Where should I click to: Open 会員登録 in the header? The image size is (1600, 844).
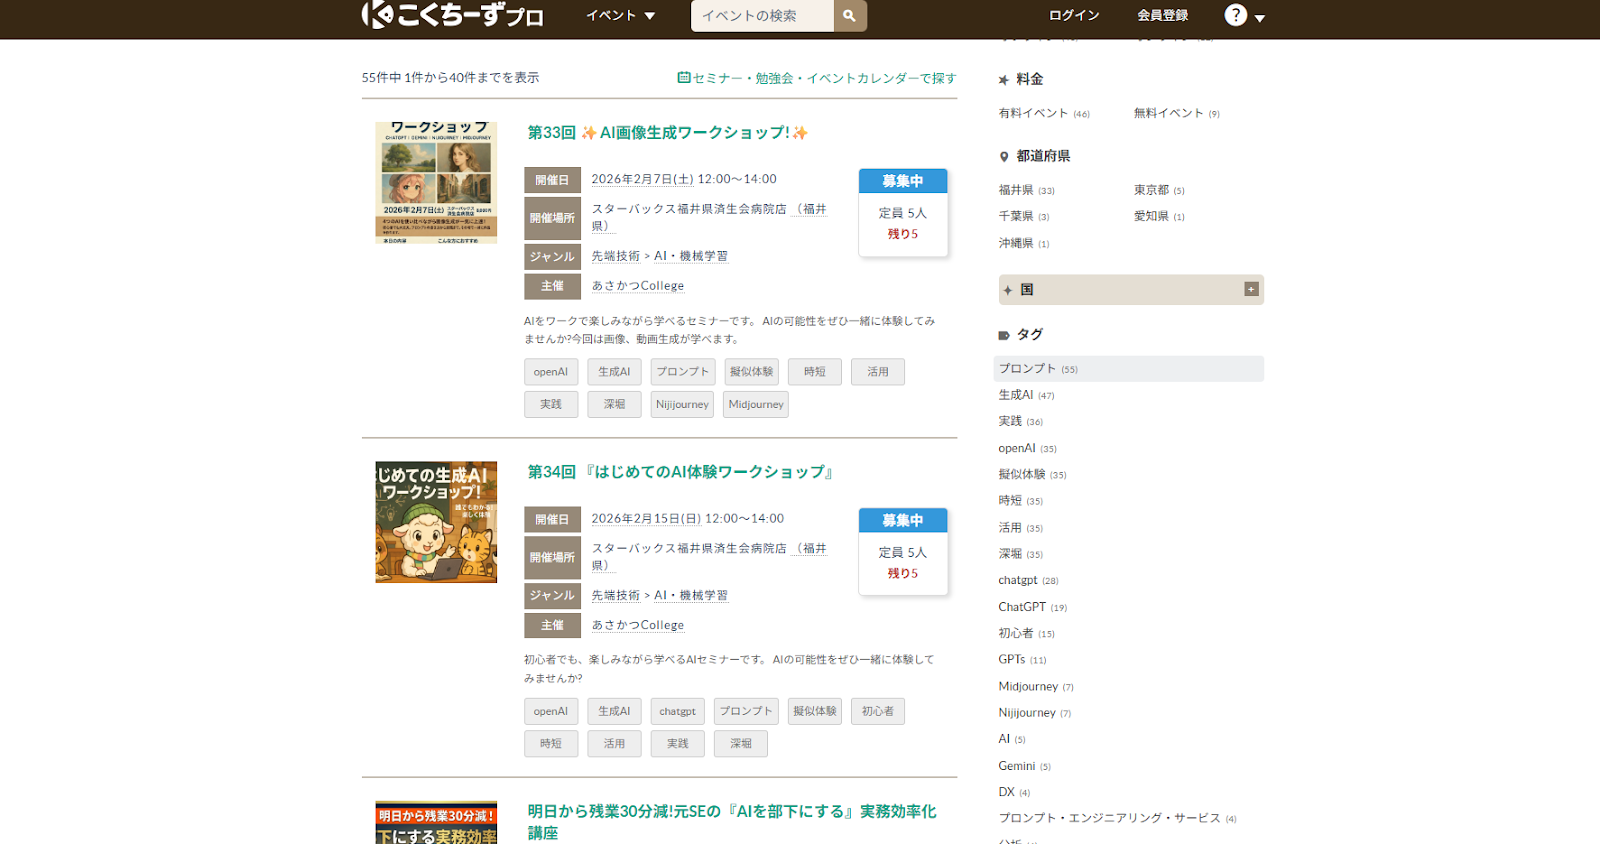[x=1162, y=16]
